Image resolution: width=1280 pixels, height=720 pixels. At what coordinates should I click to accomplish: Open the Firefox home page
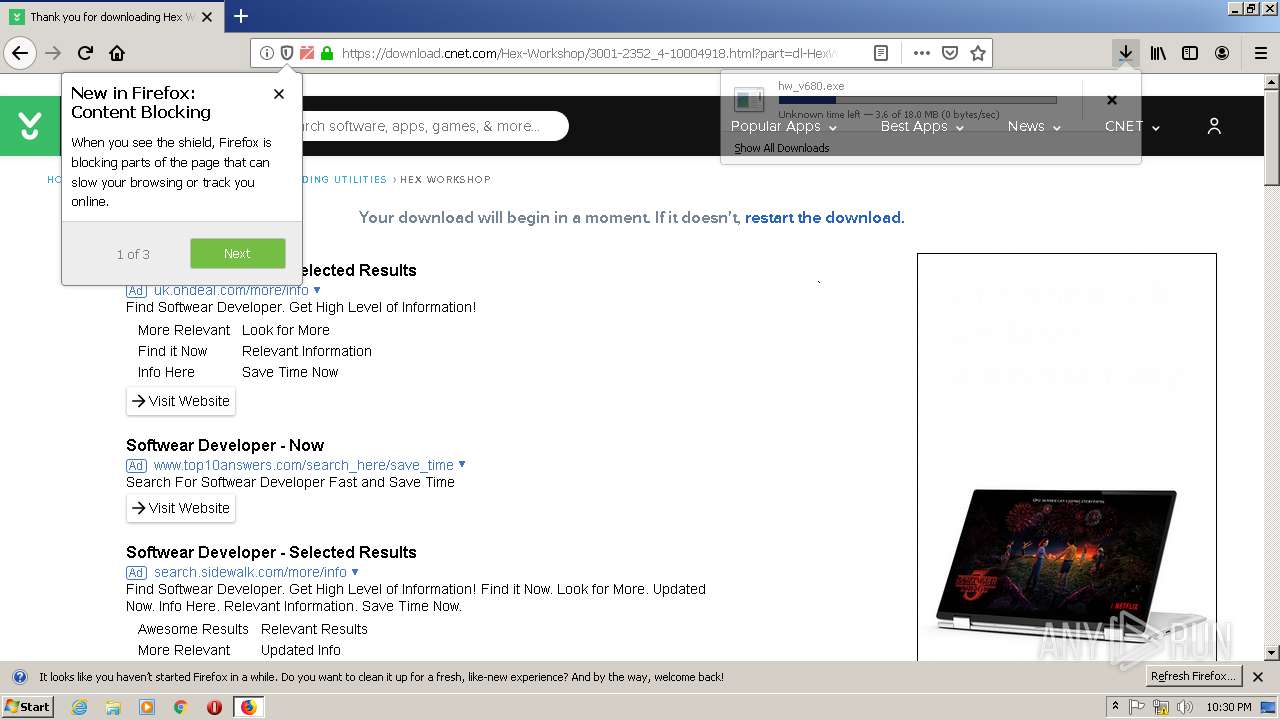(x=117, y=53)
